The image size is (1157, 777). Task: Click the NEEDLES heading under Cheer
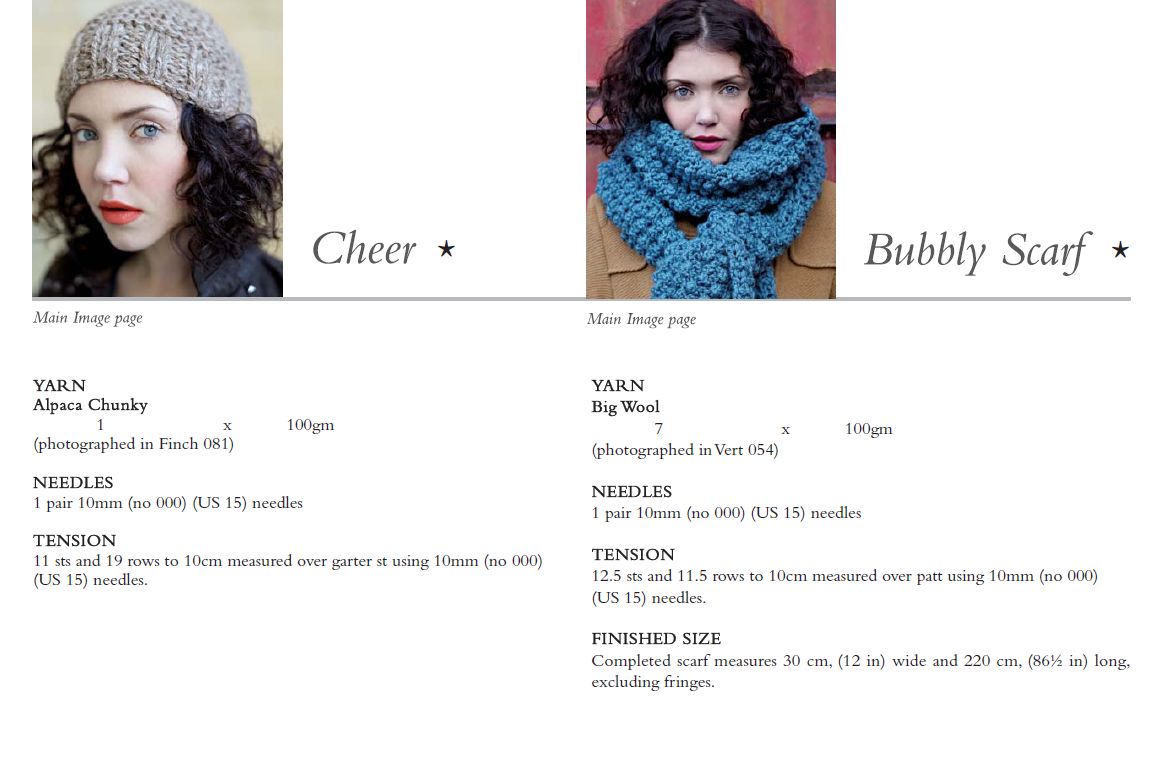pyautogui.click(x=73, y=483)
